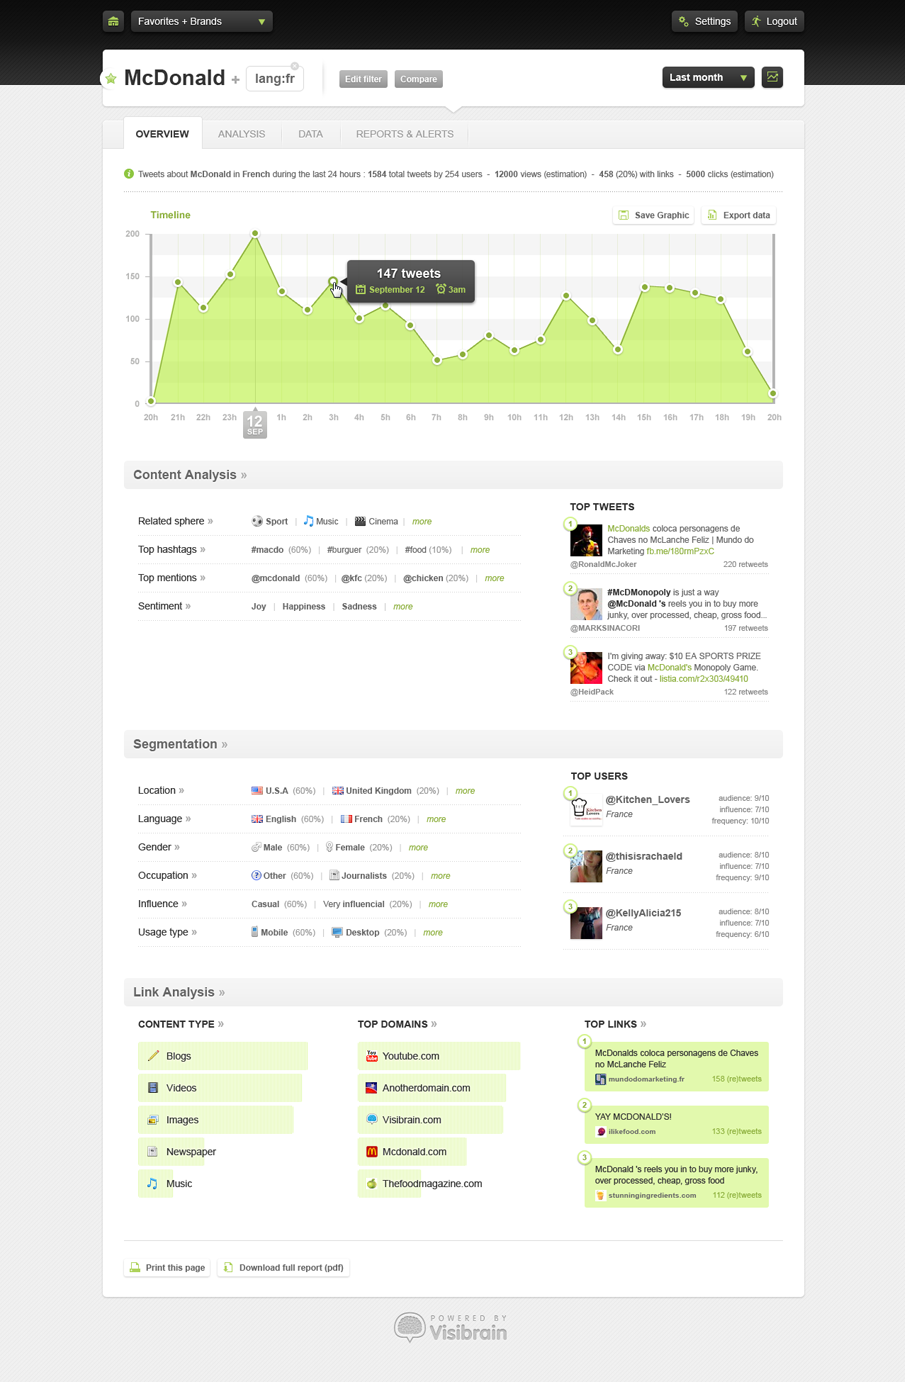Screen dimensions: 905x1382
Task: Click the timeline data point at 12h
Action: [x=566, y=296]
